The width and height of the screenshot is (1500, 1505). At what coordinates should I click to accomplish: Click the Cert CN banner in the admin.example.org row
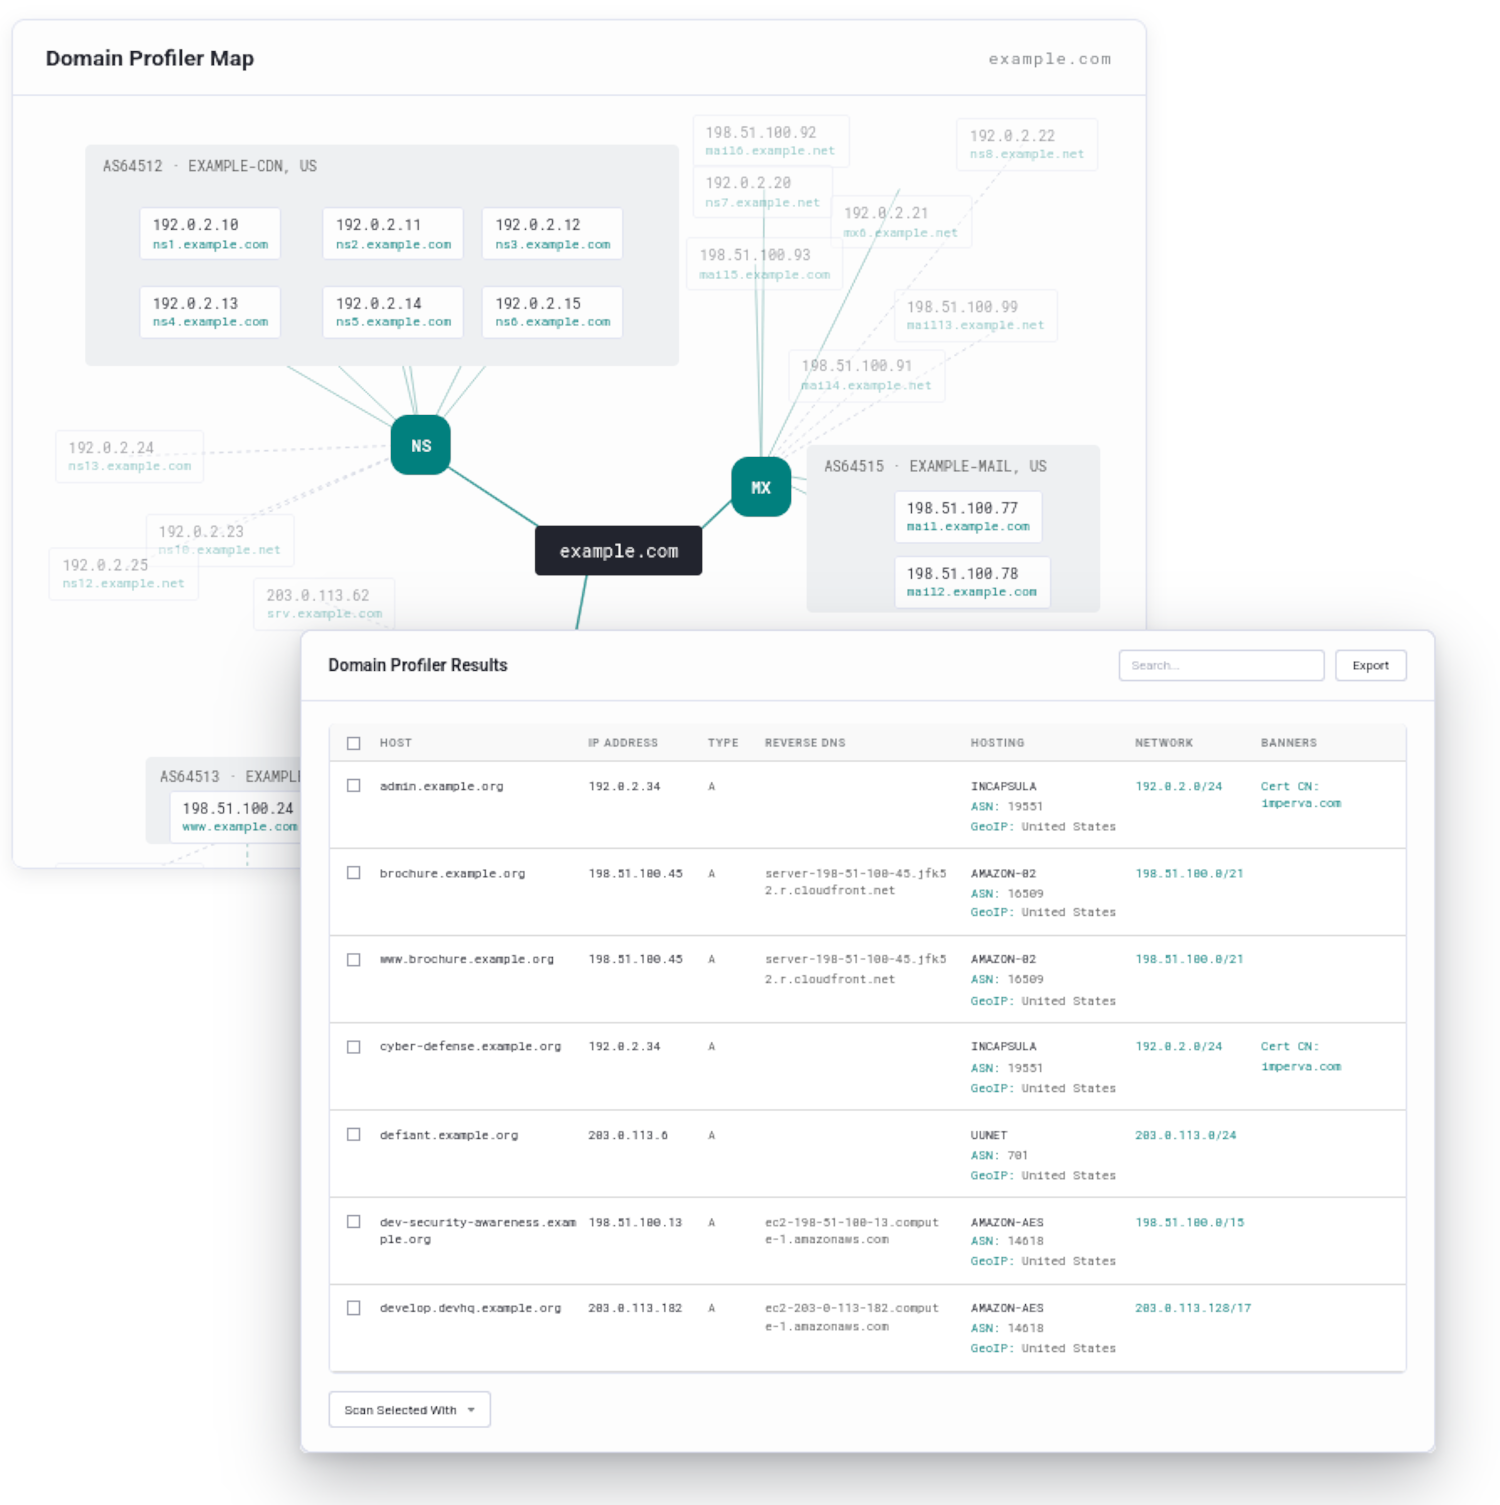(1301, 795)
